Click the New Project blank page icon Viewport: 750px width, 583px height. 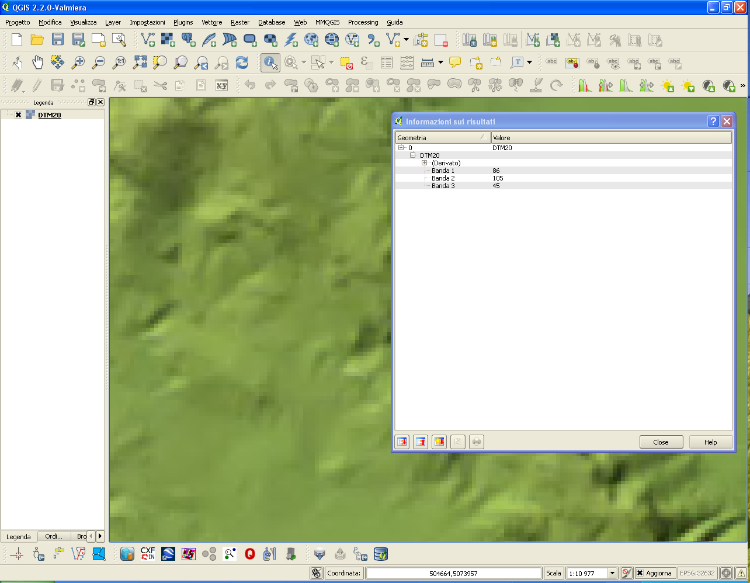(x=16, y=40)
